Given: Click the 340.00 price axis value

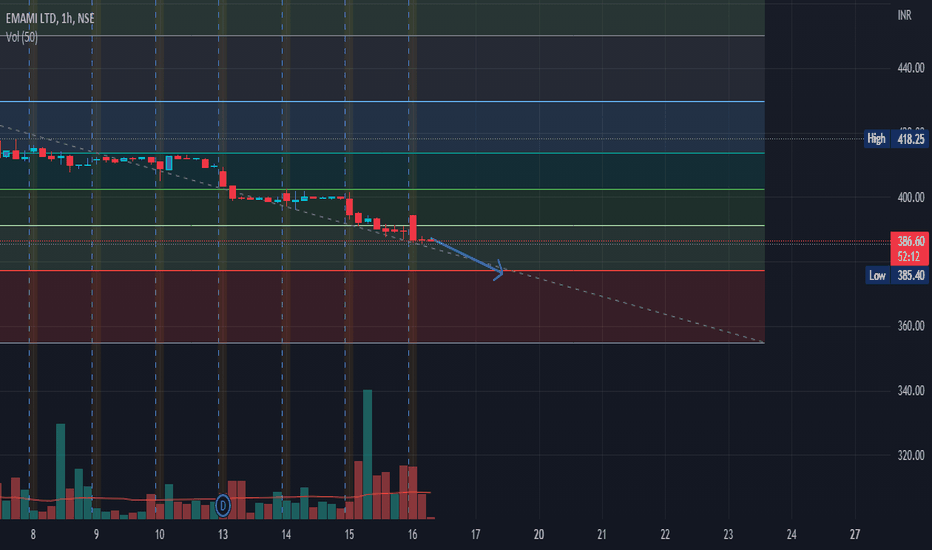Looking at the screenshot, I should coord(911,391).
